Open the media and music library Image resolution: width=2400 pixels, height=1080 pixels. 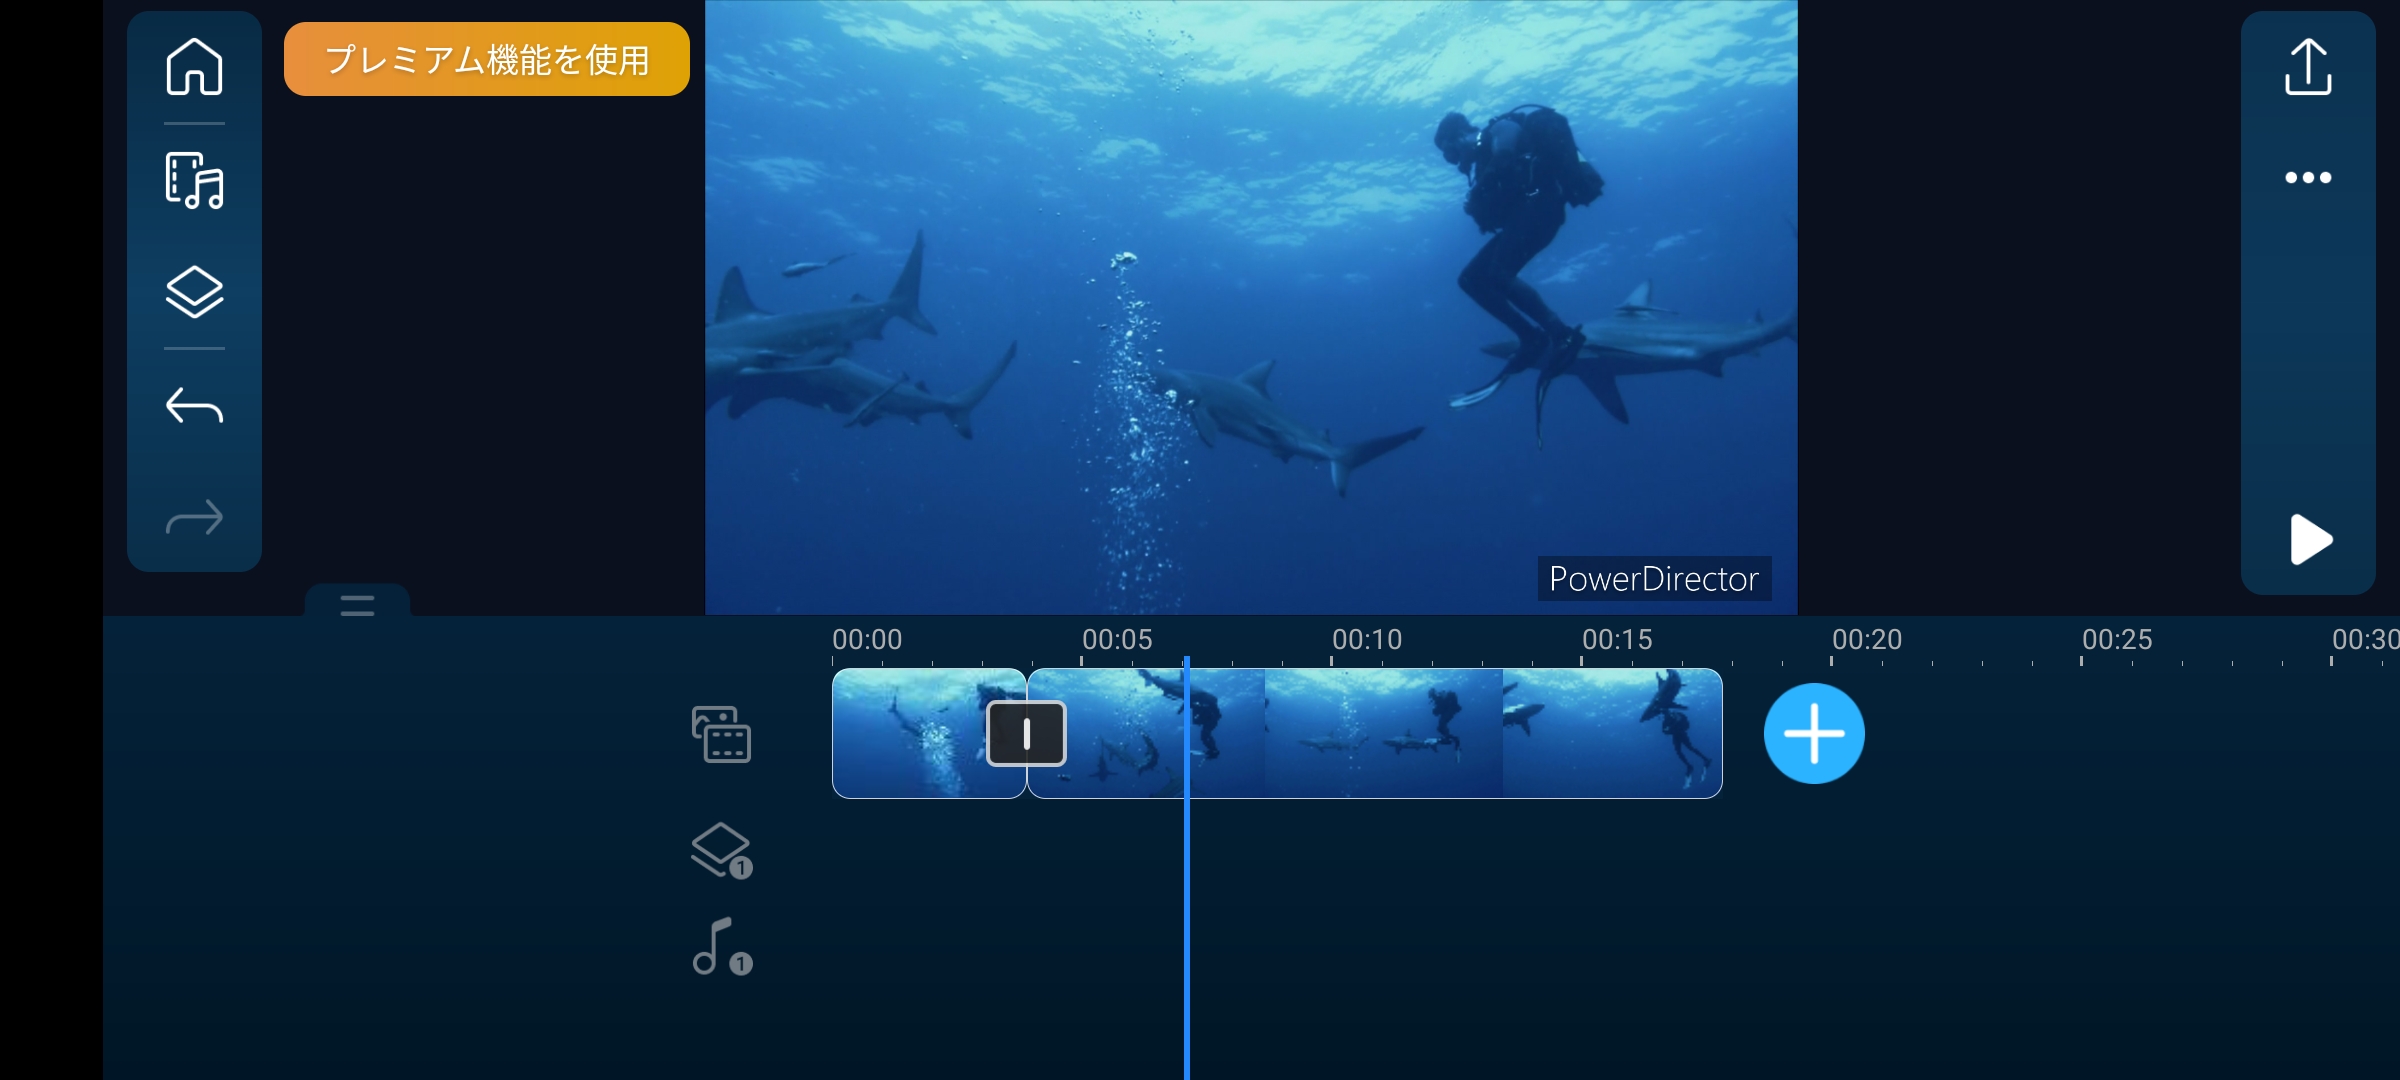[x=194, y=181]
